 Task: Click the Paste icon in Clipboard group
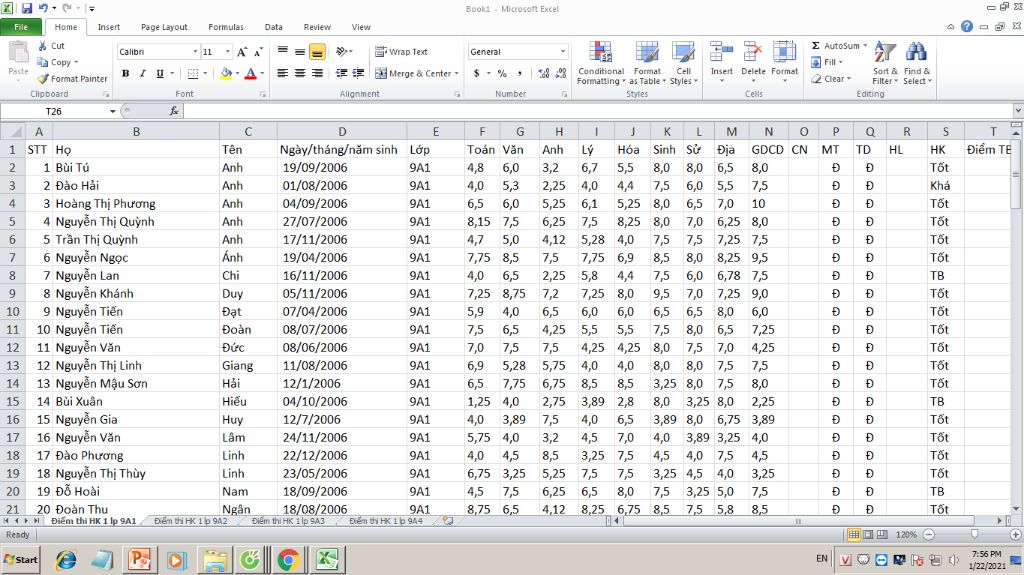click(x=18, y=53)
